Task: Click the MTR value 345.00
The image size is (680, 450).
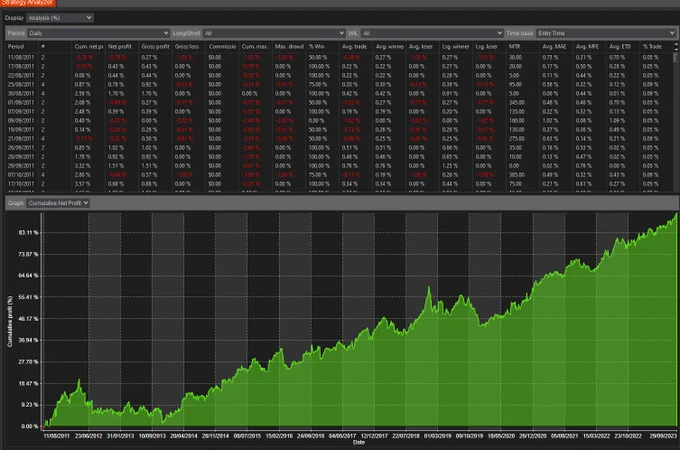Action: [x=517, y=102]
